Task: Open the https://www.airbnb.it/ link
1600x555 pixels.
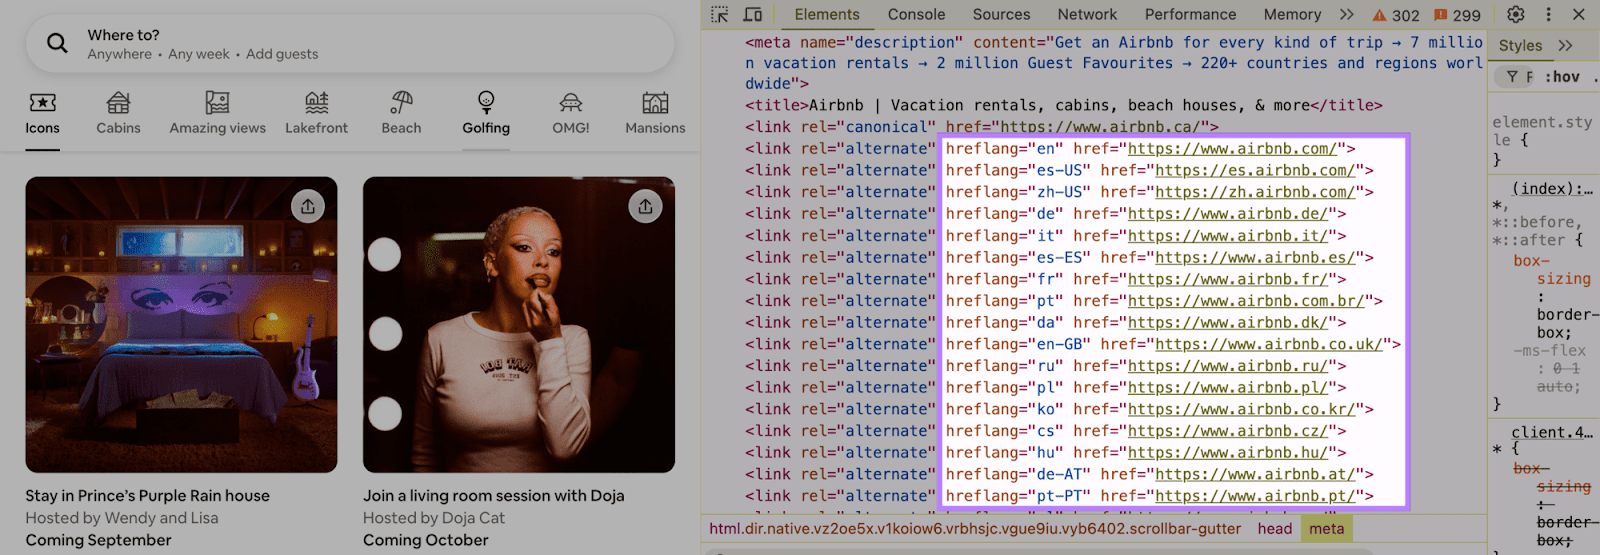Action: click(1228, 236)
